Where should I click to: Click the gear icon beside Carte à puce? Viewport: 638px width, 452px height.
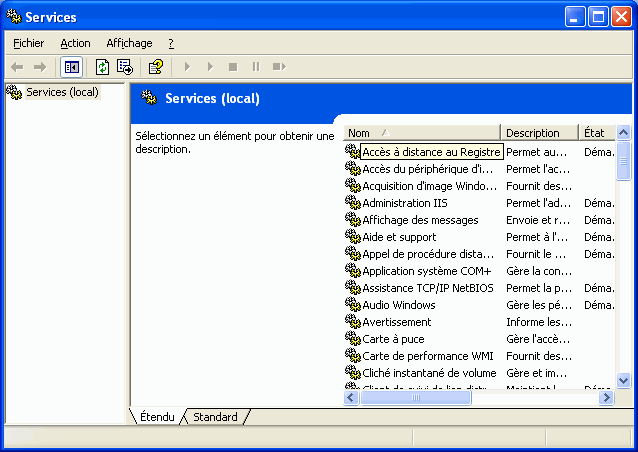pos(353,339)
